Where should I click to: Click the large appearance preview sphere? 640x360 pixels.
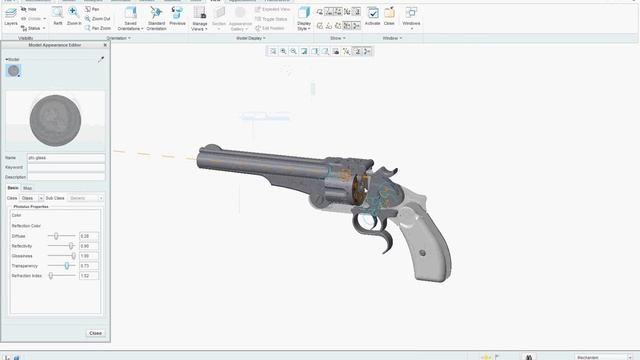(x=55, y=120)
